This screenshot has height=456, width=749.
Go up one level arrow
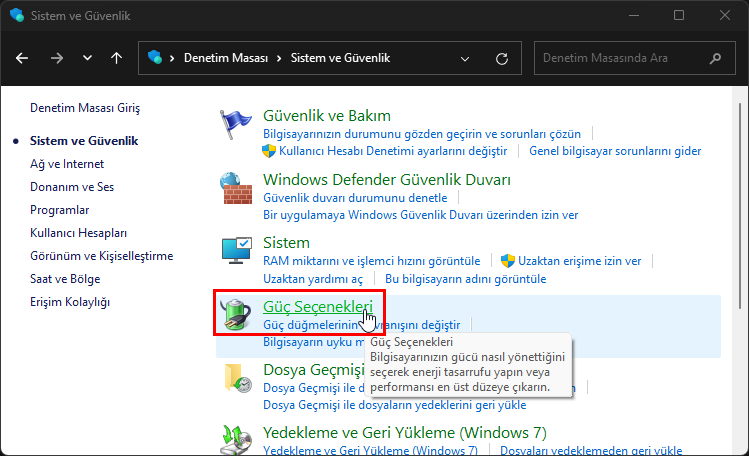[117, 58]
